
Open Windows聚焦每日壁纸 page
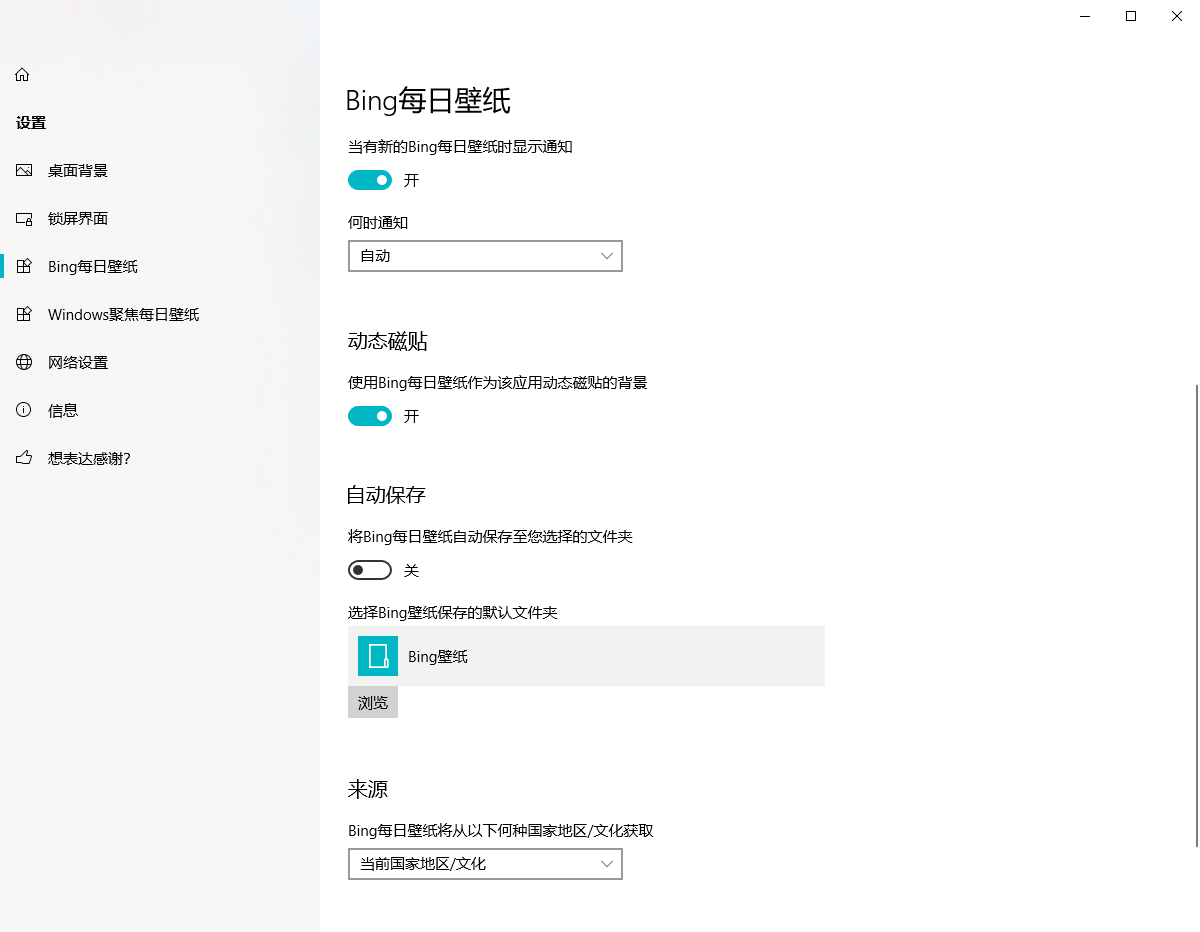pyautogui.click(x=160, y=315)
